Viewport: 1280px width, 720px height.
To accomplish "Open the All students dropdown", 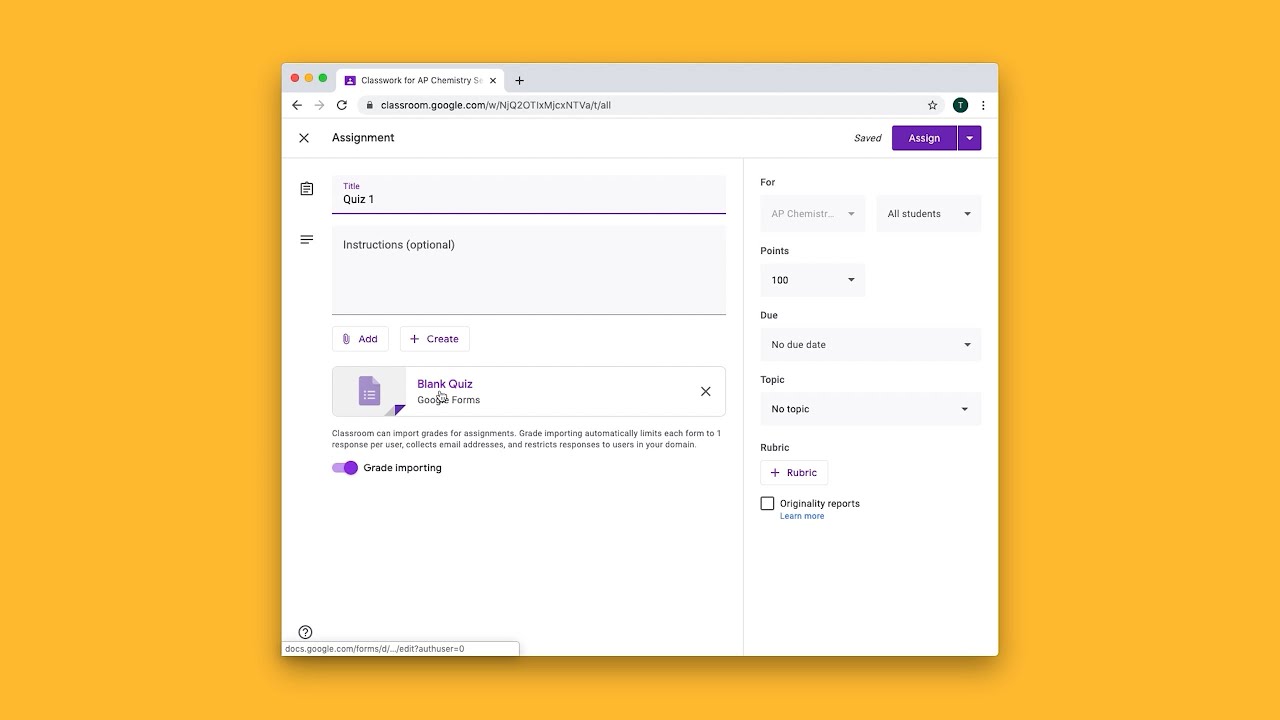I will [x=928, y=213].
